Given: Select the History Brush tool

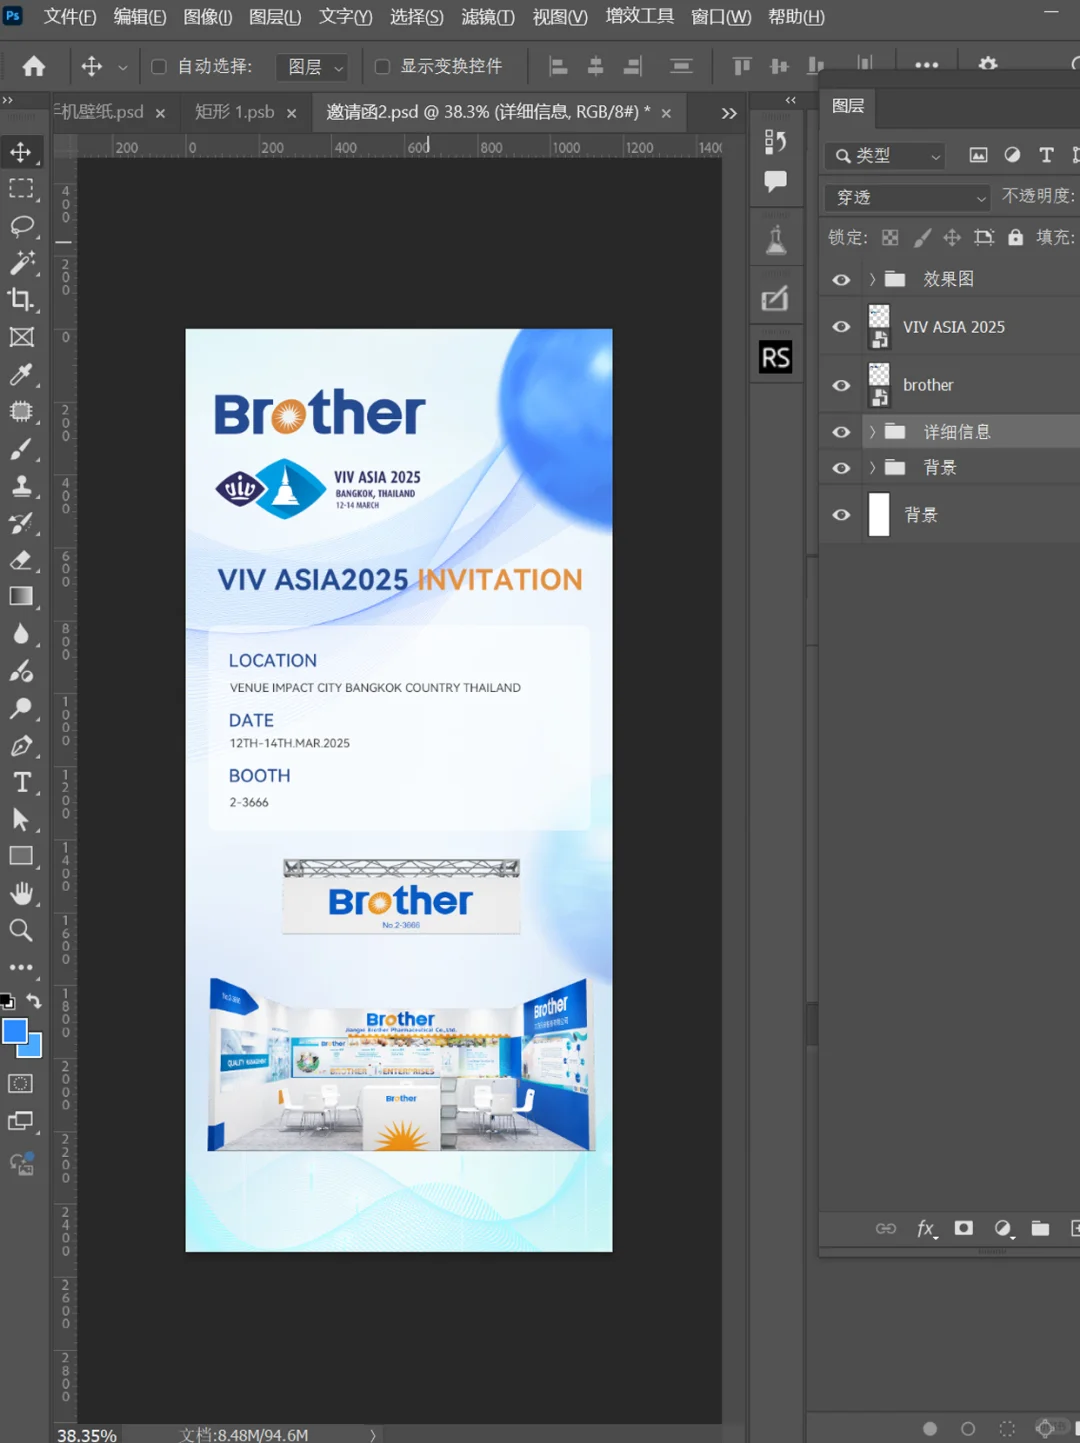Looking at the screenshot, I should [x=21, y=523].
